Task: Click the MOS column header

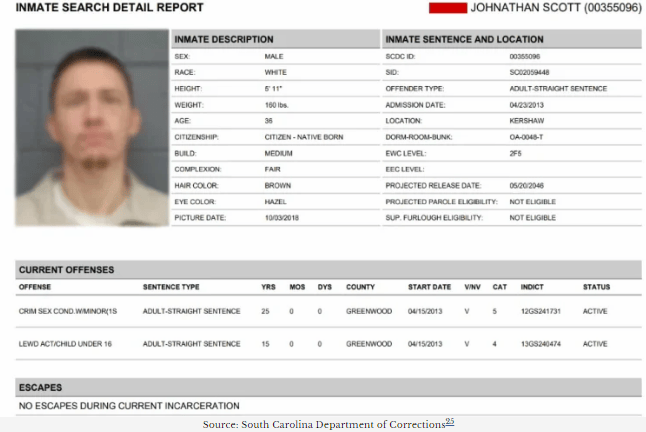Action: point(297,287)
